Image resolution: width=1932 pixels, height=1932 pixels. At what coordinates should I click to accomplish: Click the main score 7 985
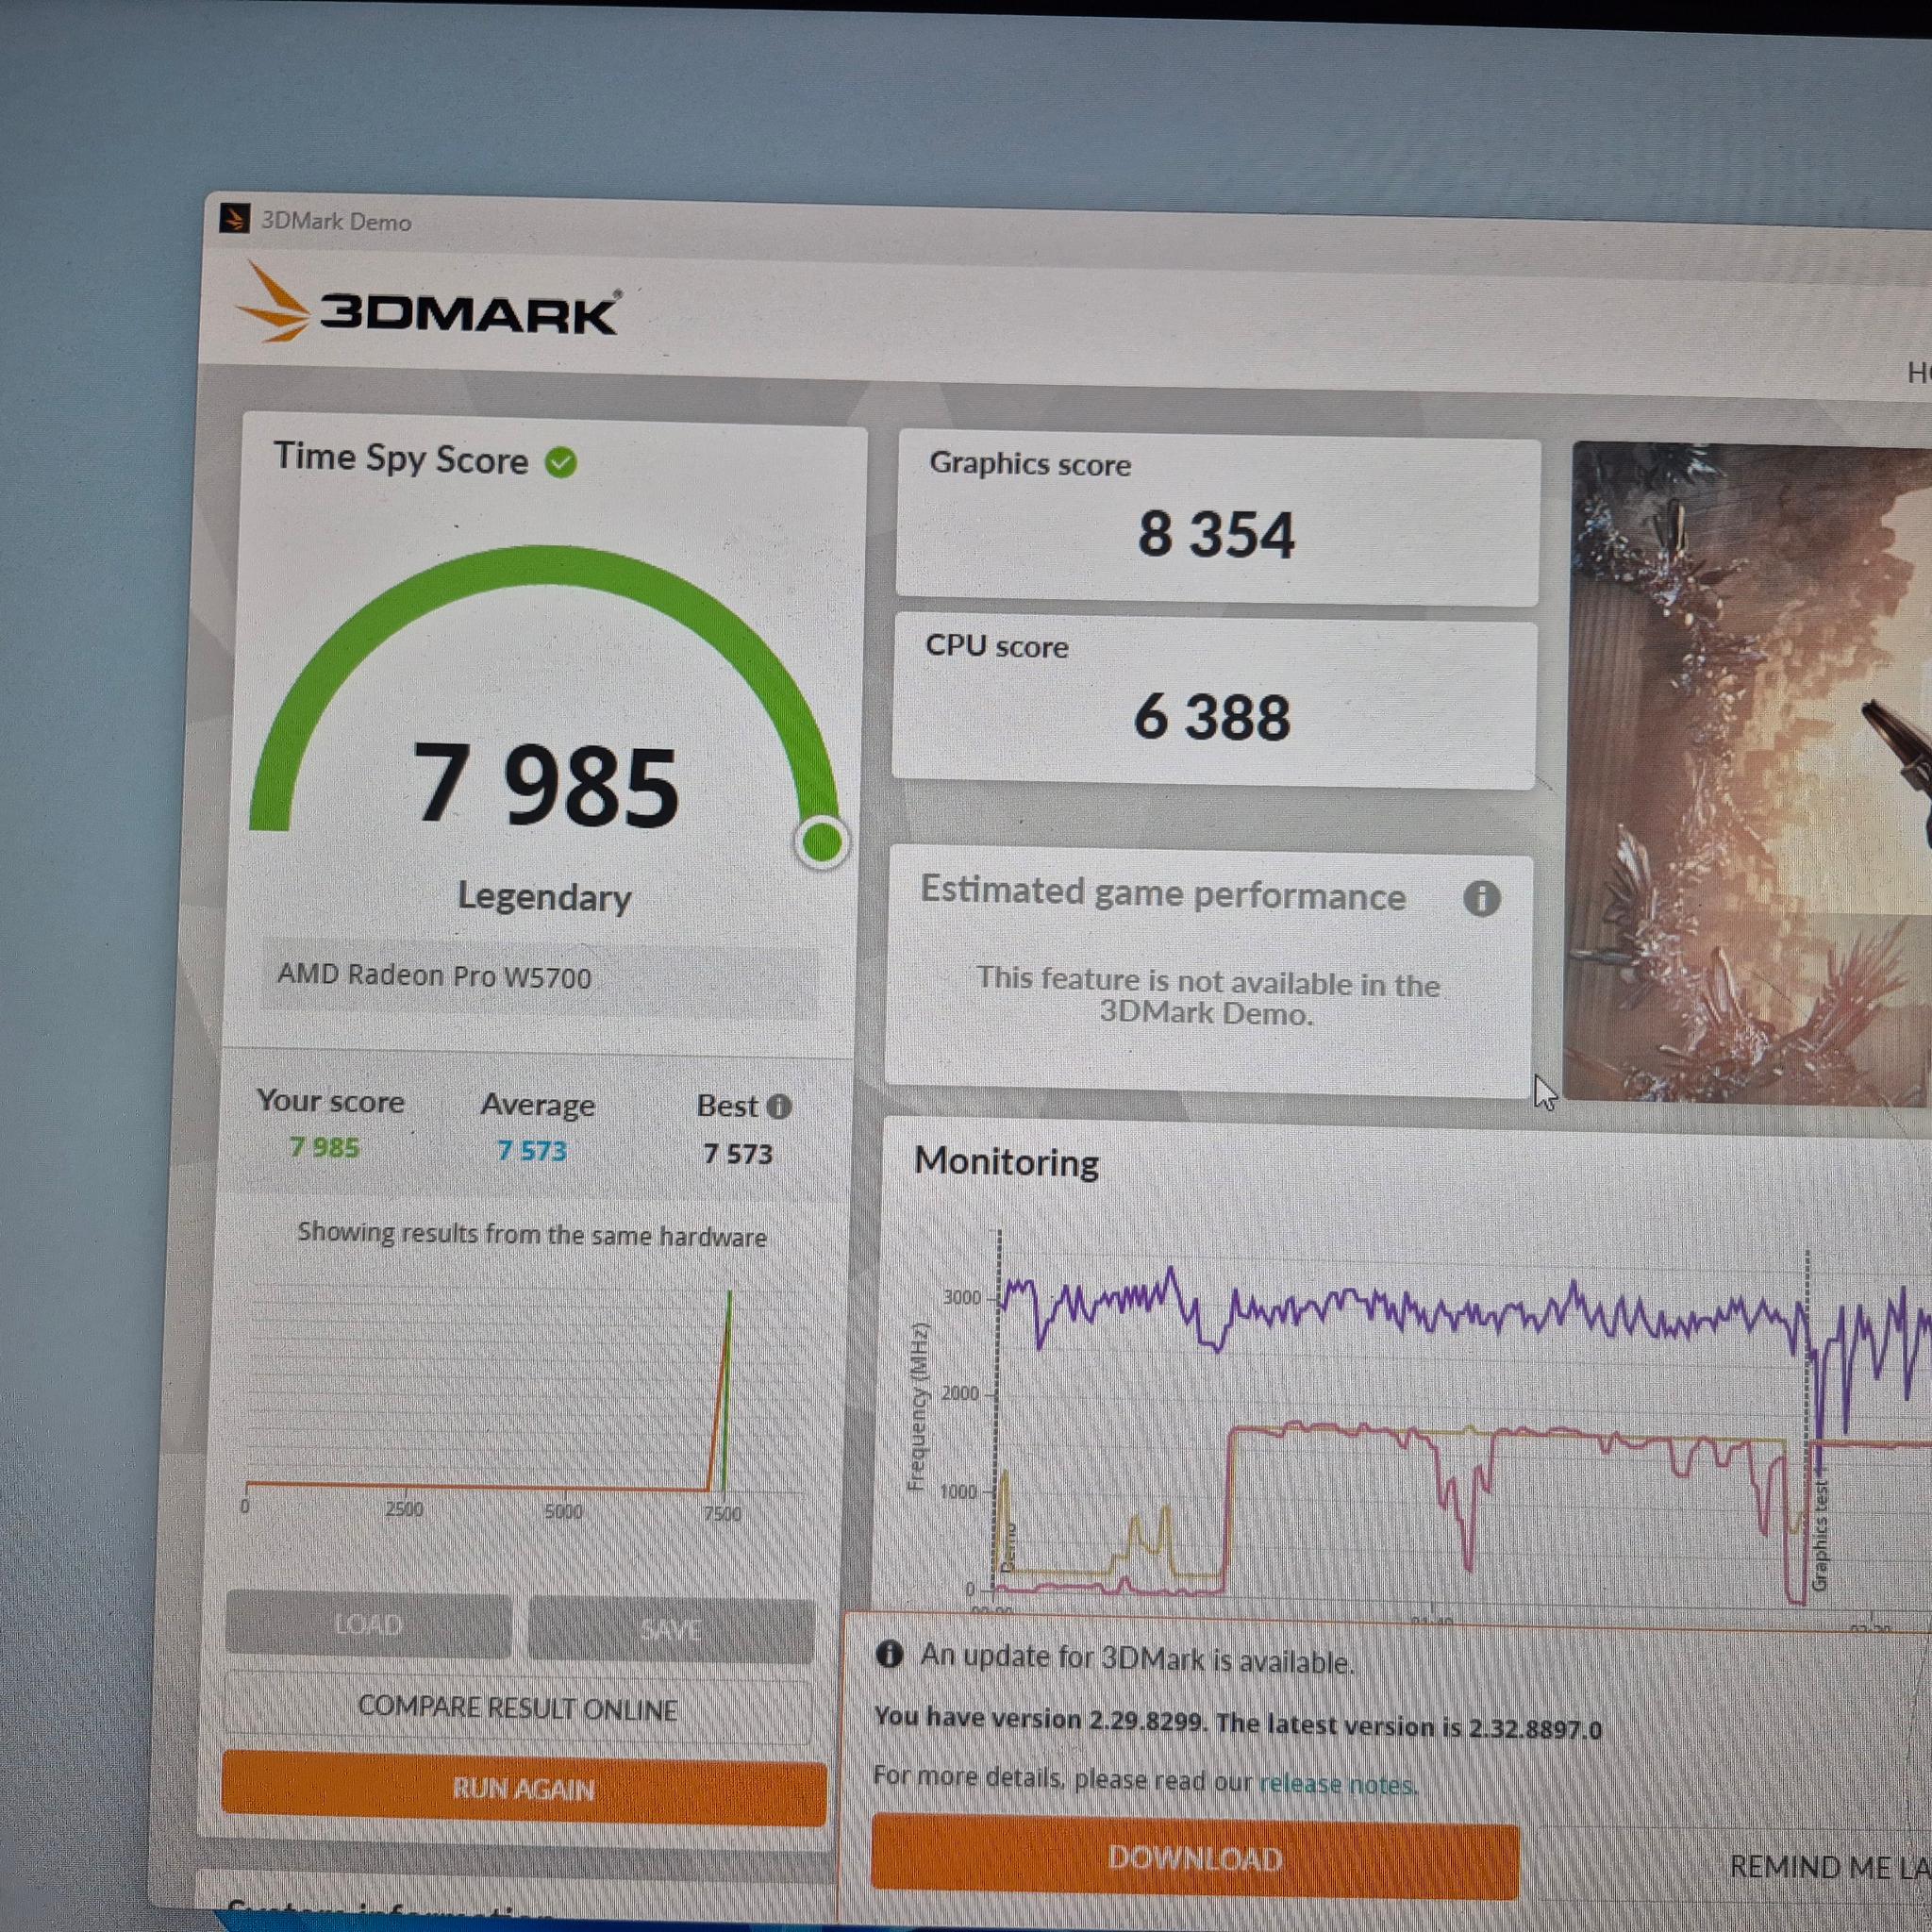(546, 787)
